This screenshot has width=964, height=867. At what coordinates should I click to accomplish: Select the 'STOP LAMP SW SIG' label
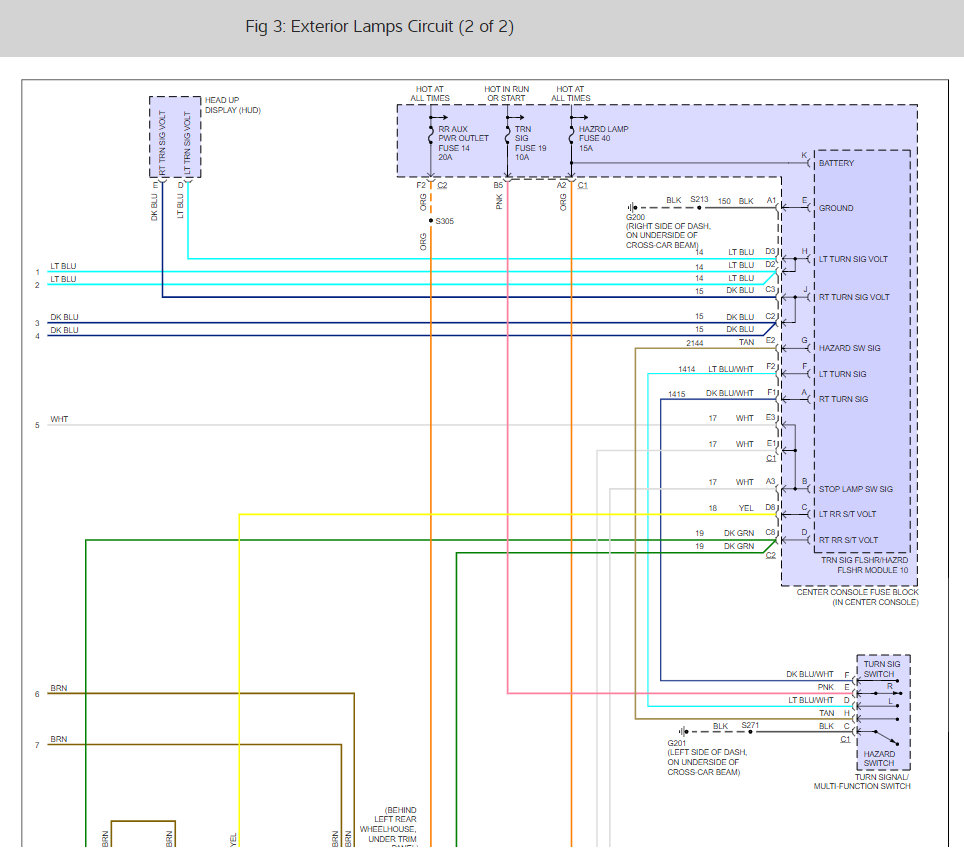(x=855, y=489)
